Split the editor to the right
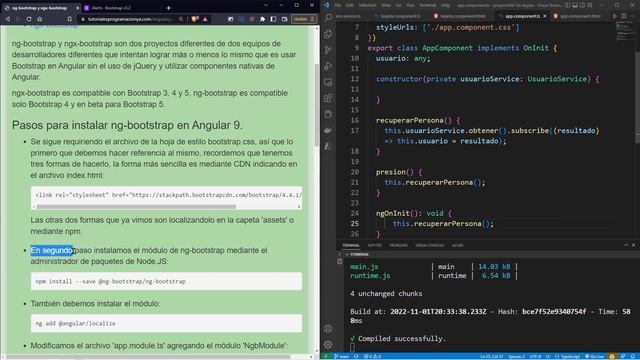The width and height of the screenshot is (640, 360). pyautogui.click(x=624, y=16)
